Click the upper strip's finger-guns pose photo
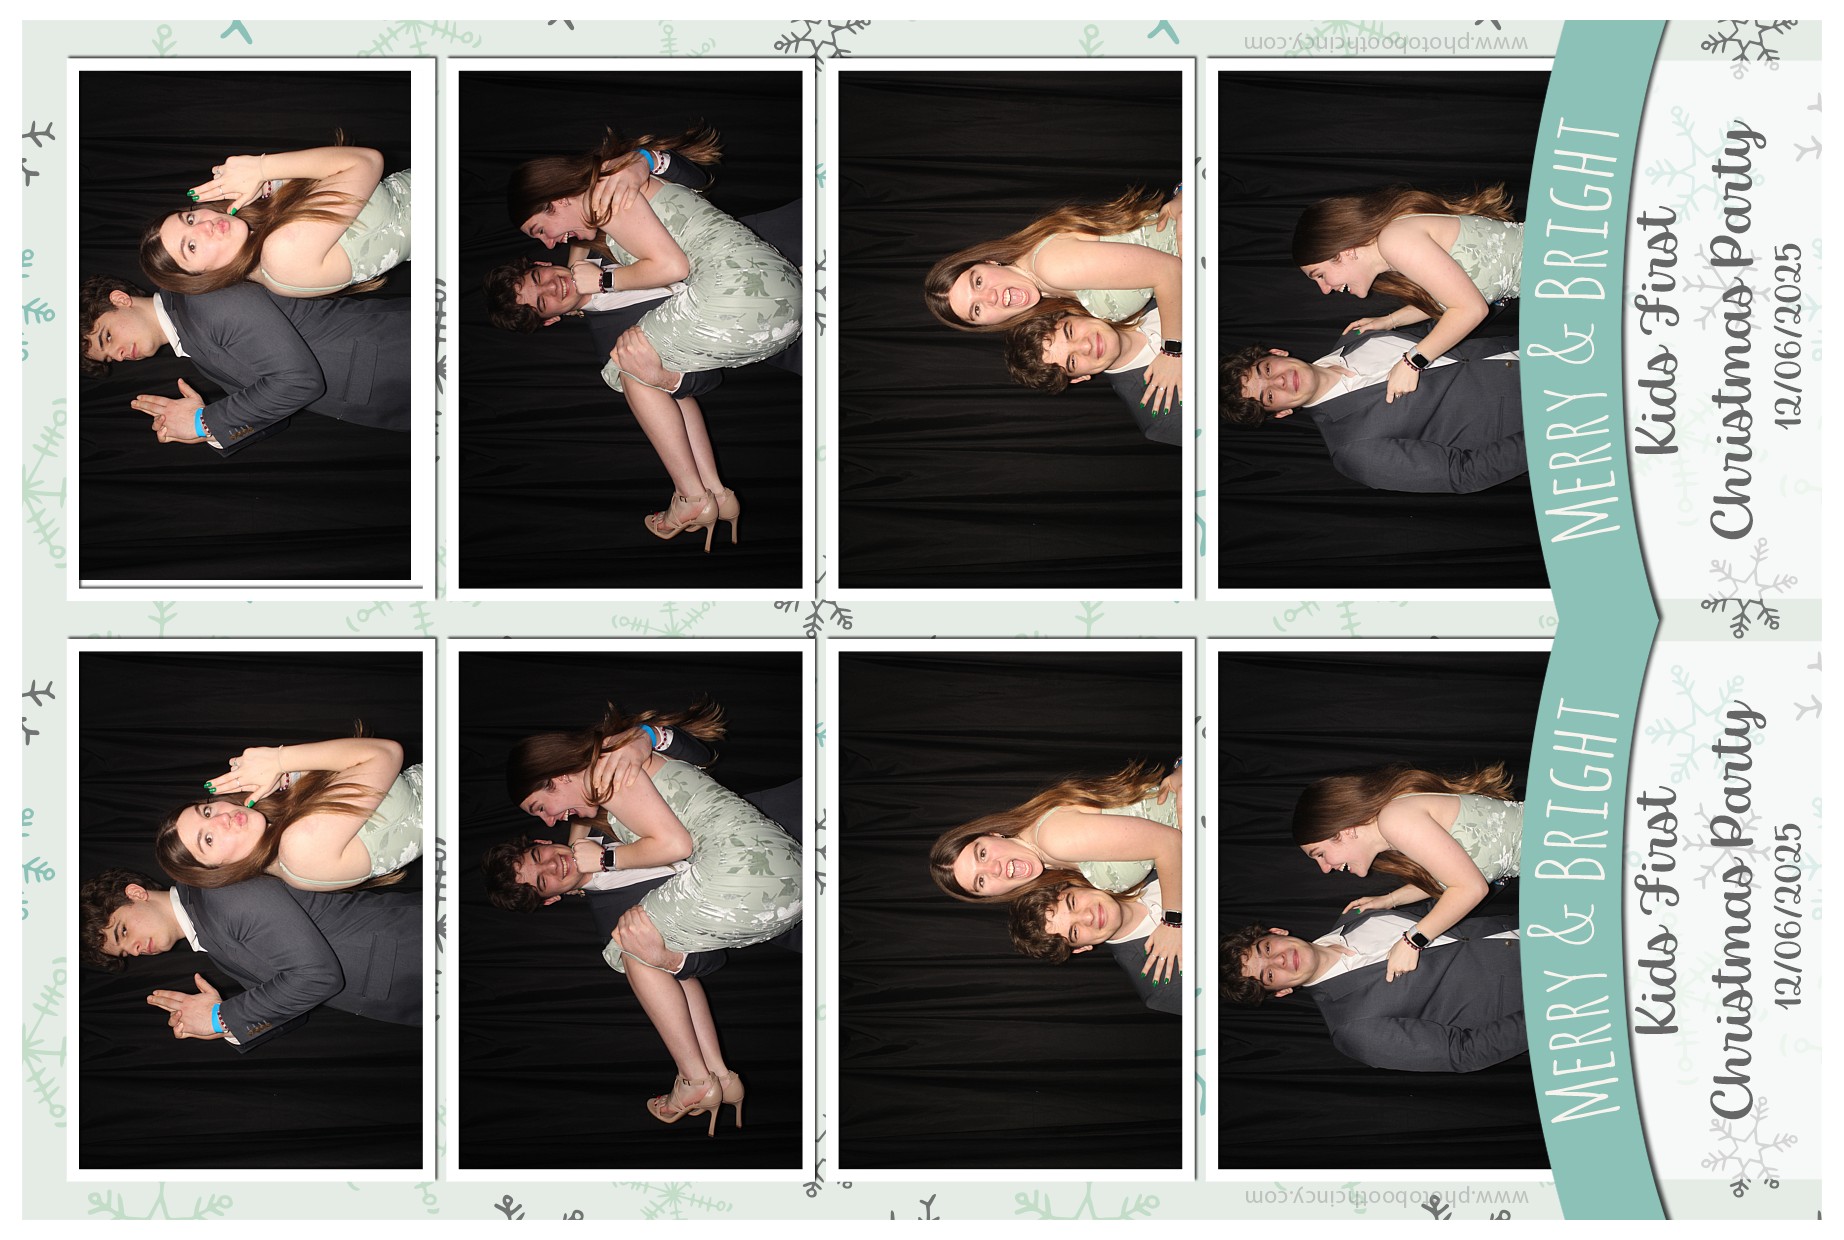The width and height of the screenshot is (1844, 1240). (x=245, y=325)
